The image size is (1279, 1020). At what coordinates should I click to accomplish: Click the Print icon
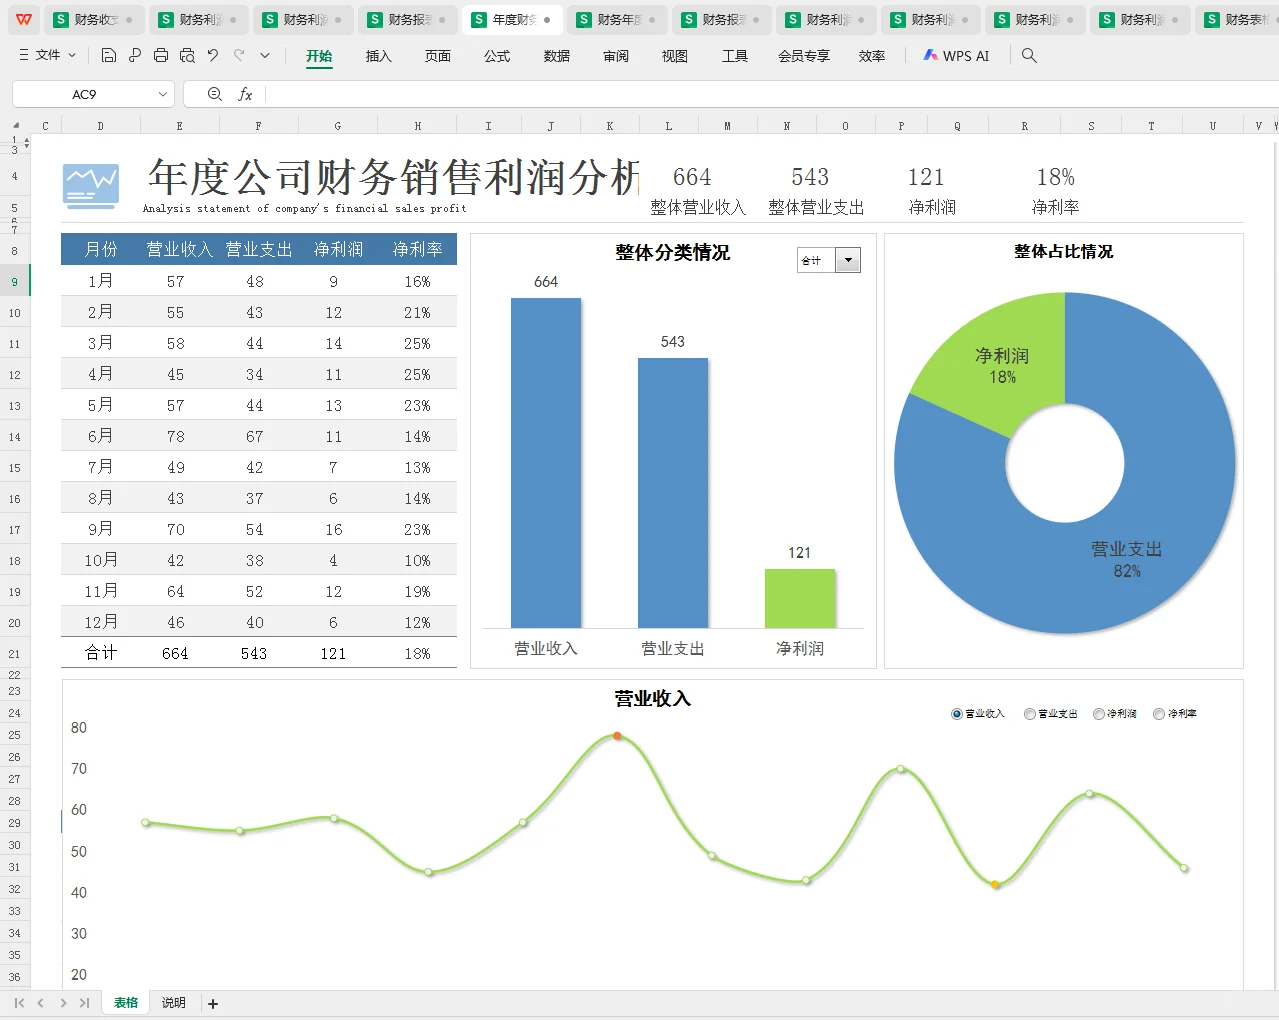pos(161,56)
